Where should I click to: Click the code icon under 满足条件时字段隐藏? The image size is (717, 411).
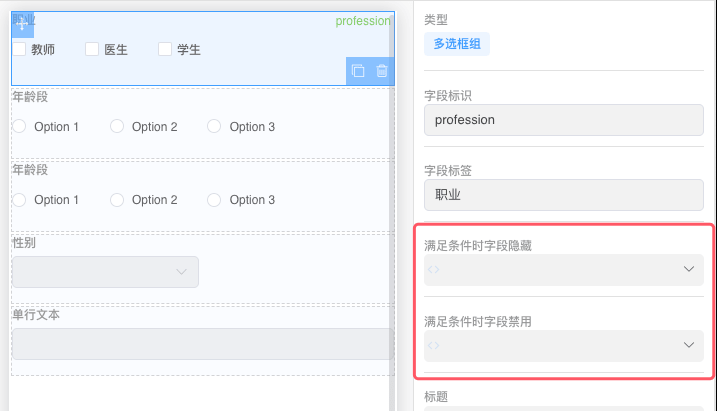coord(434,269)
